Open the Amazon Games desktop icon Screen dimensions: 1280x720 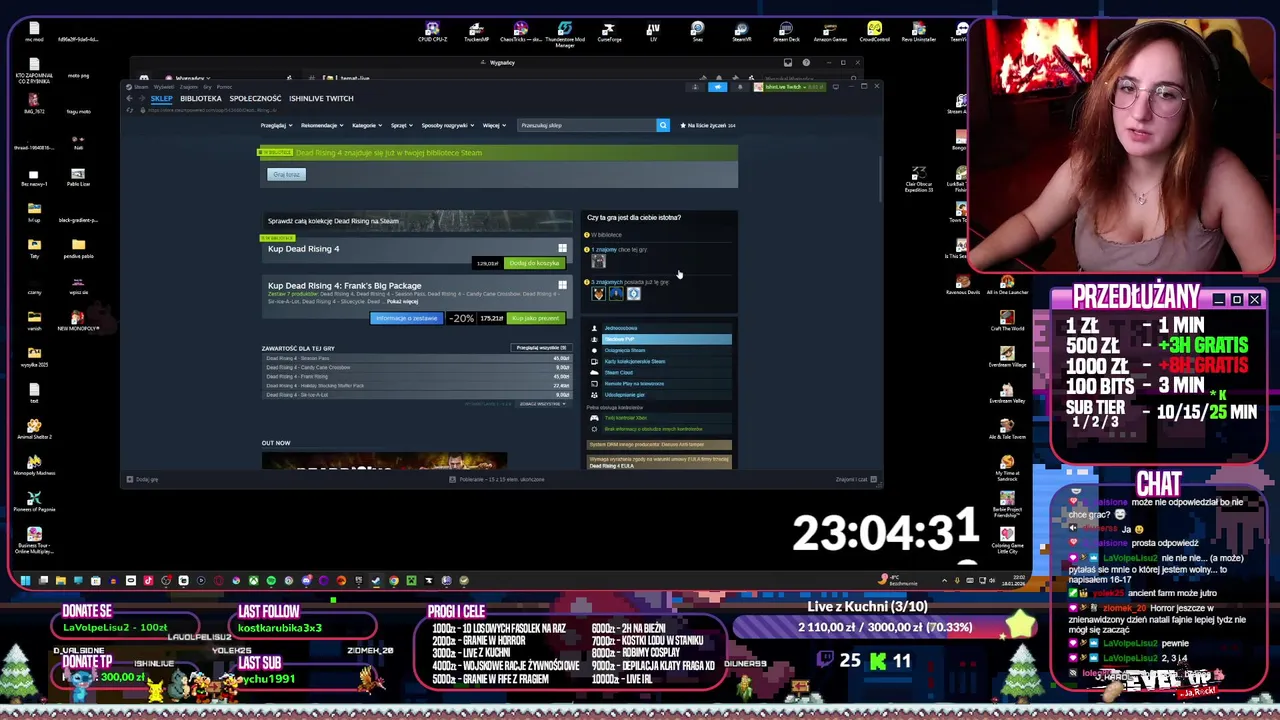pyautogui.click(x=830, y=32)
